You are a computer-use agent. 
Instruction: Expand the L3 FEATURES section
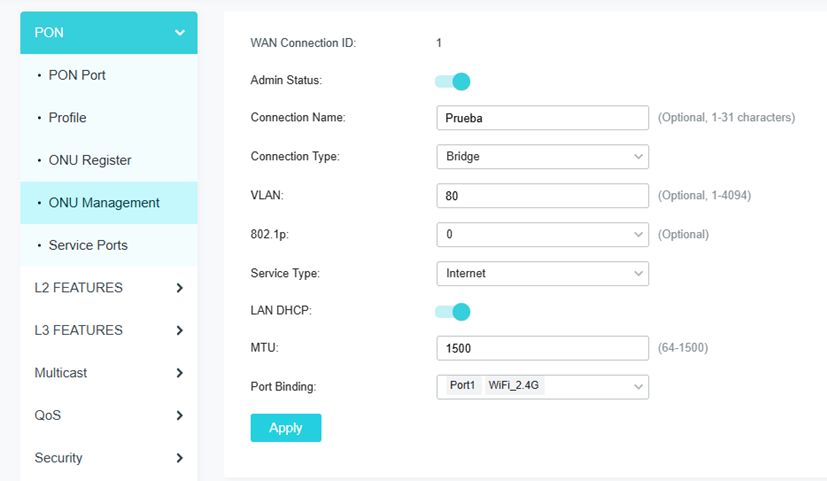pyautogui.click(x=109, y=330)
